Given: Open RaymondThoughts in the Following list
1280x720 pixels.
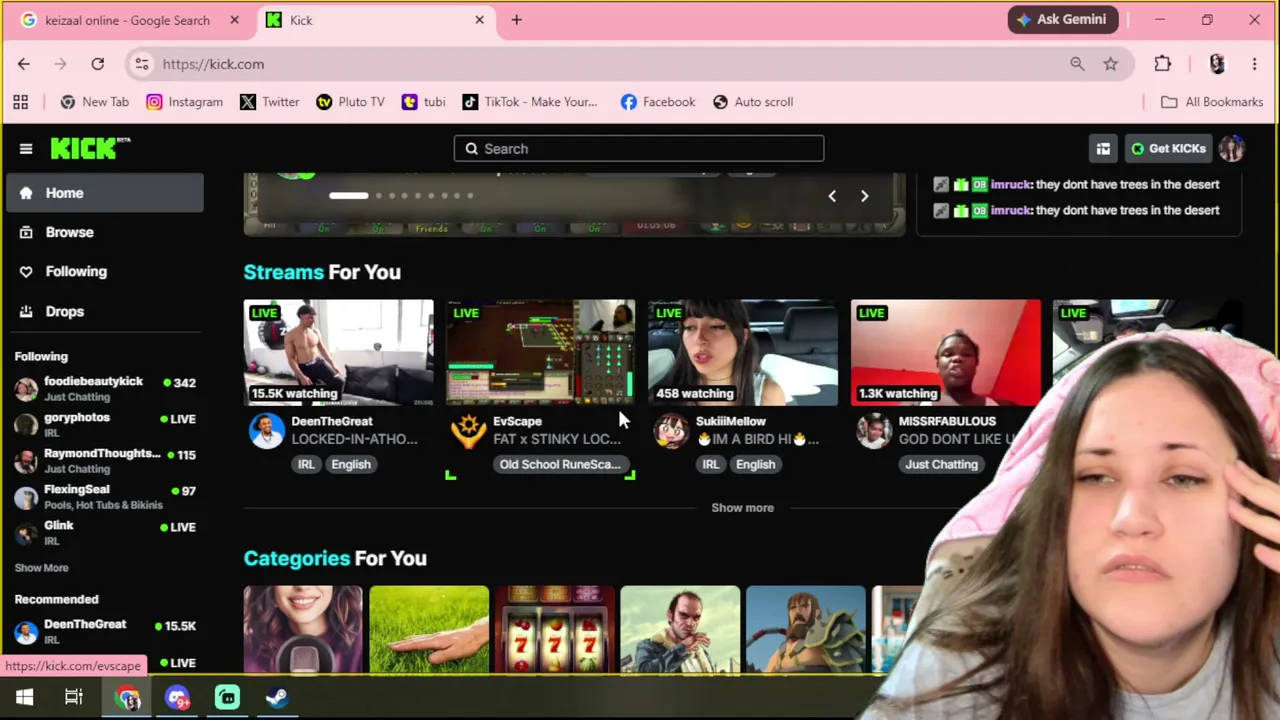Looking at the screenshot, I should pos(105,460).
